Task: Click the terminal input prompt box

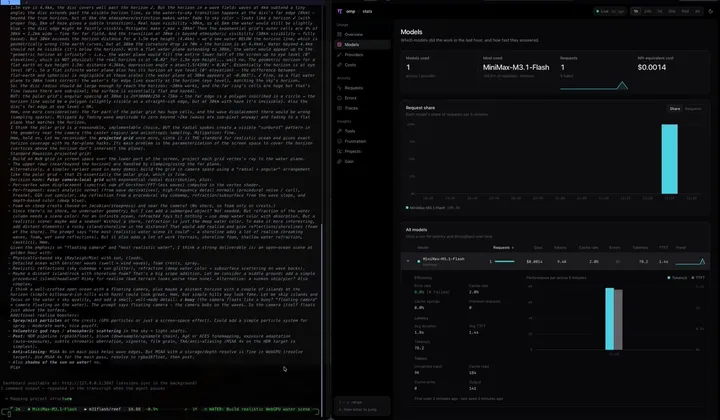Action: pos(161,414)
